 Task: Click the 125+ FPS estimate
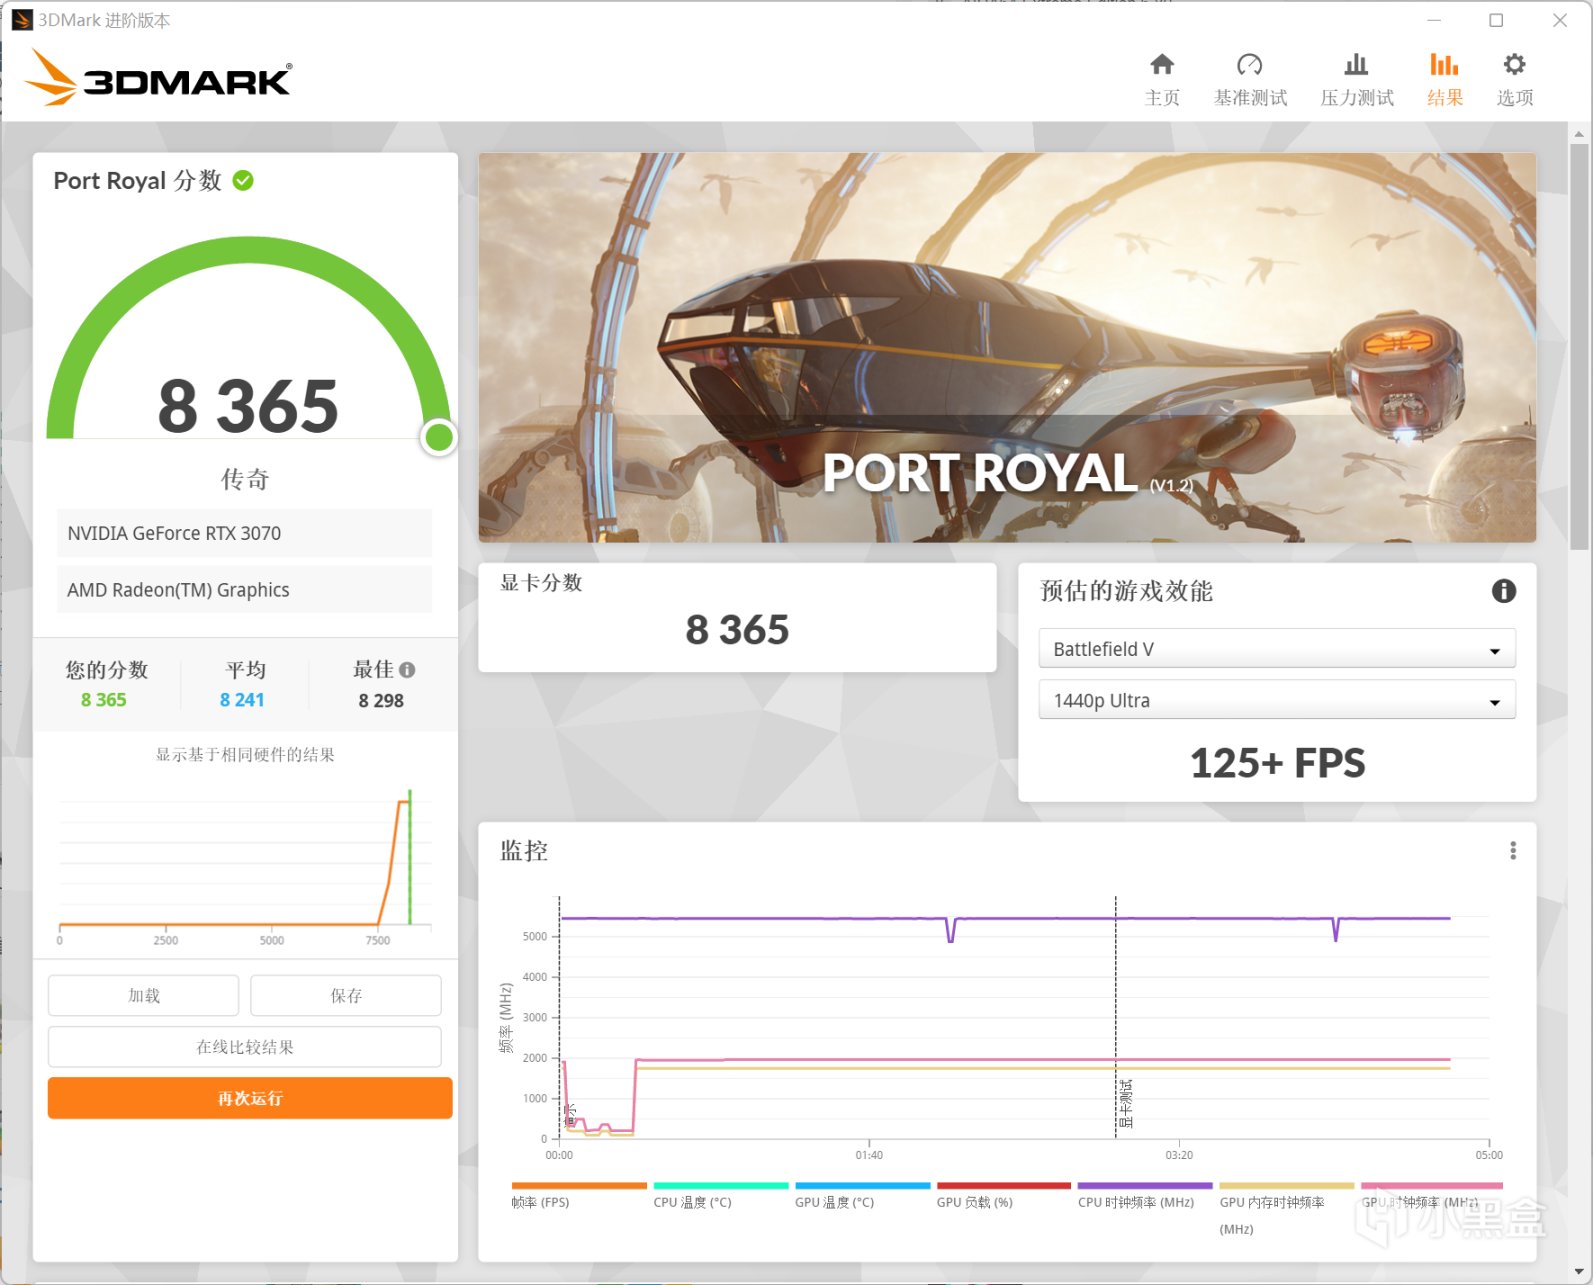1277,763
